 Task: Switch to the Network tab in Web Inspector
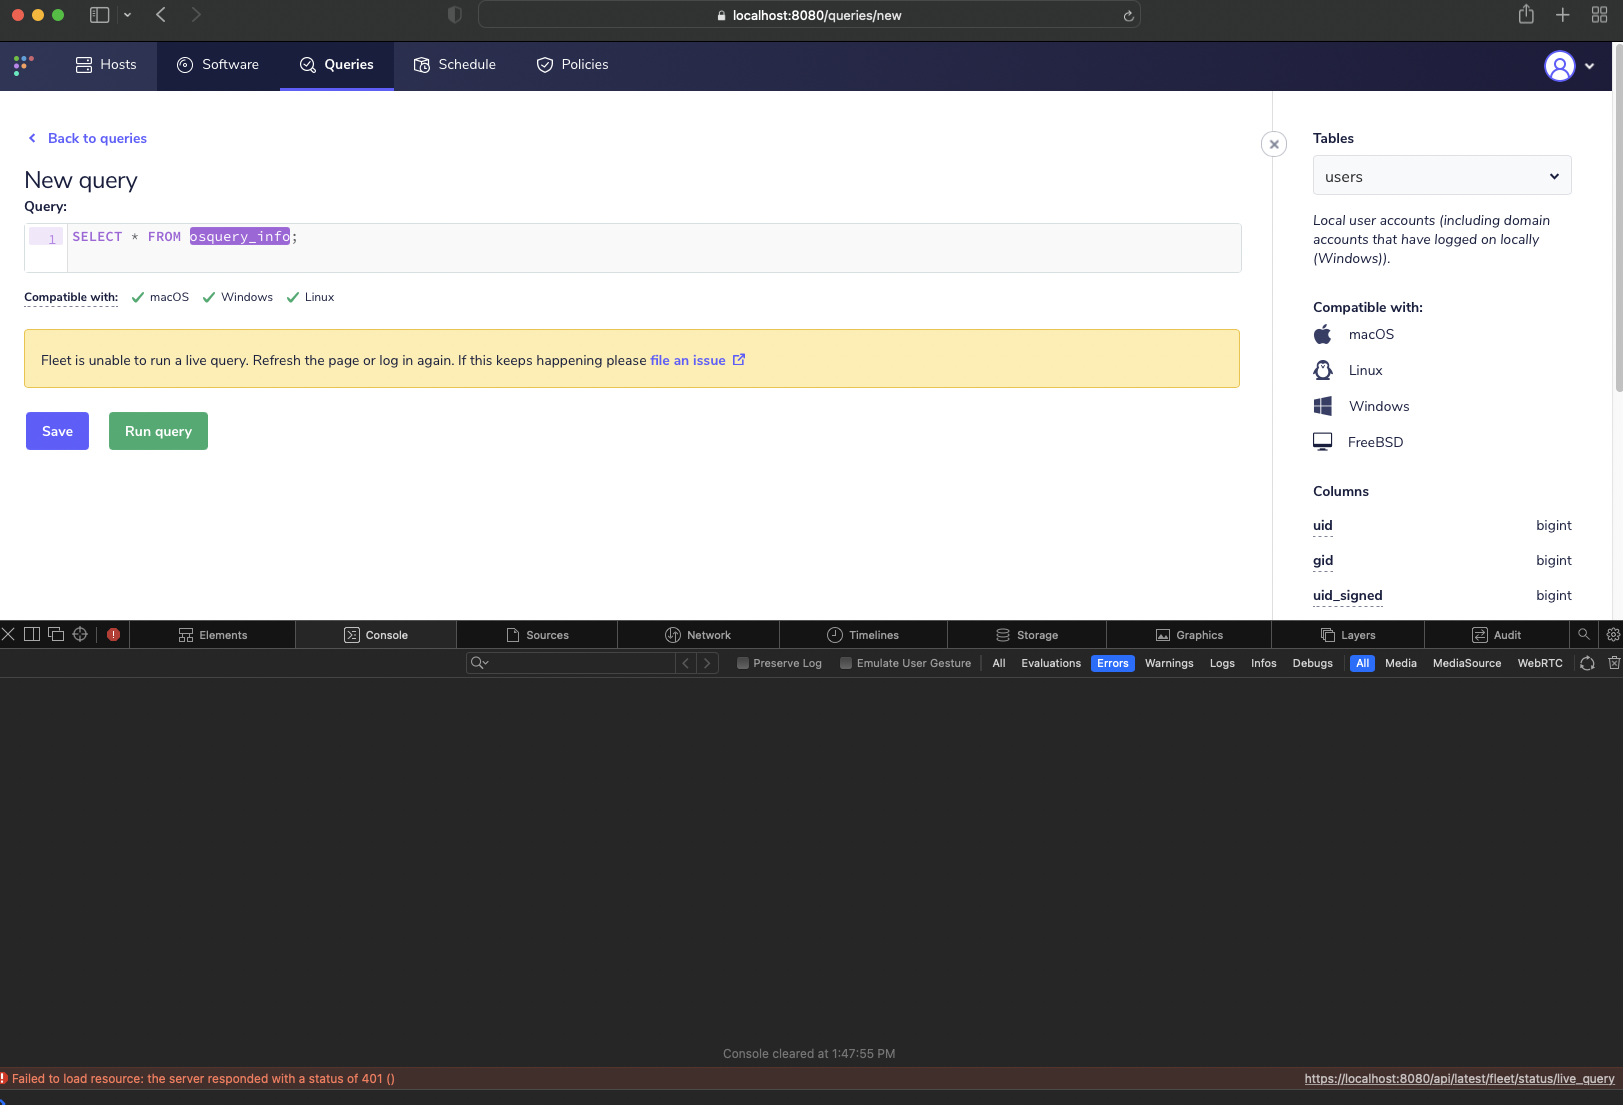(x=700, y=634)
